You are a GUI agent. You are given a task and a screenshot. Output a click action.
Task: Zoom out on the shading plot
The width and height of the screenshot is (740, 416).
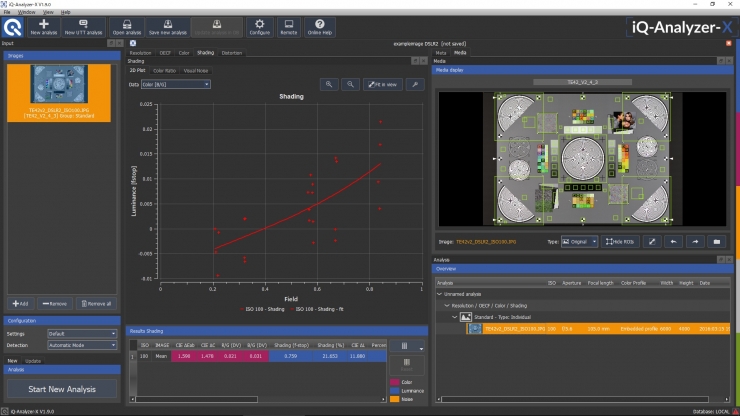[x=350, y=84]
